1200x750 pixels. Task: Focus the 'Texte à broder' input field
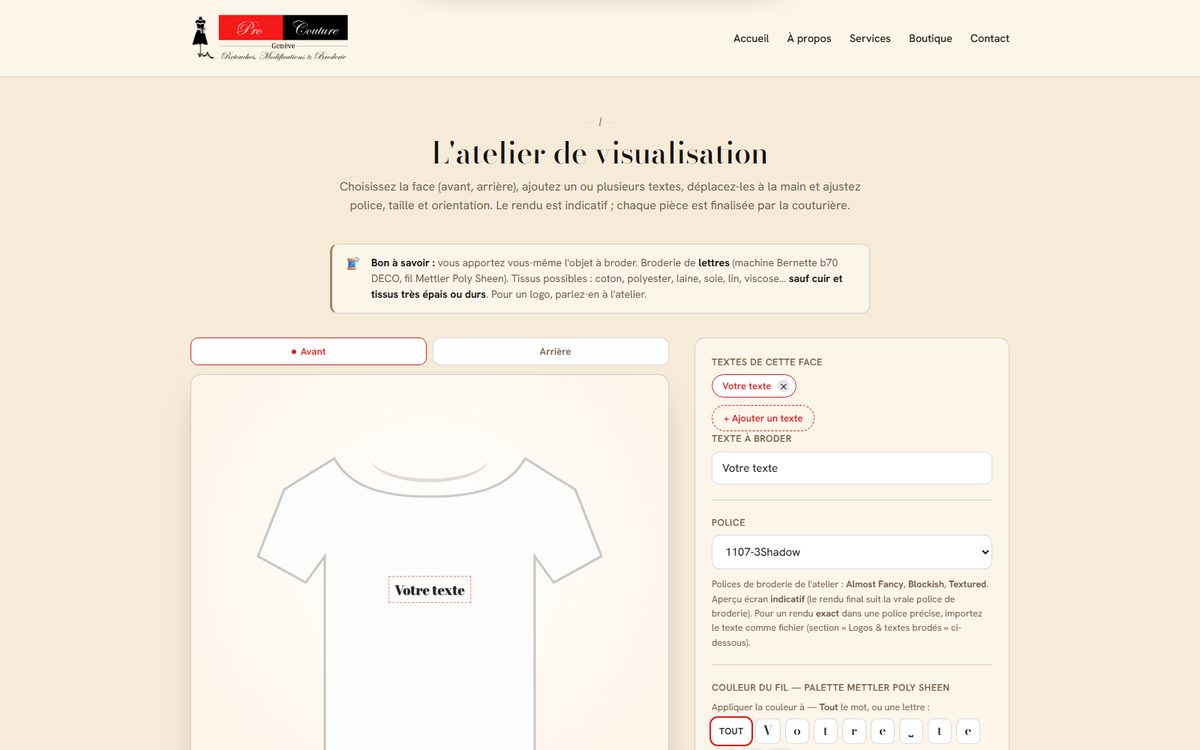coord(852,468)
